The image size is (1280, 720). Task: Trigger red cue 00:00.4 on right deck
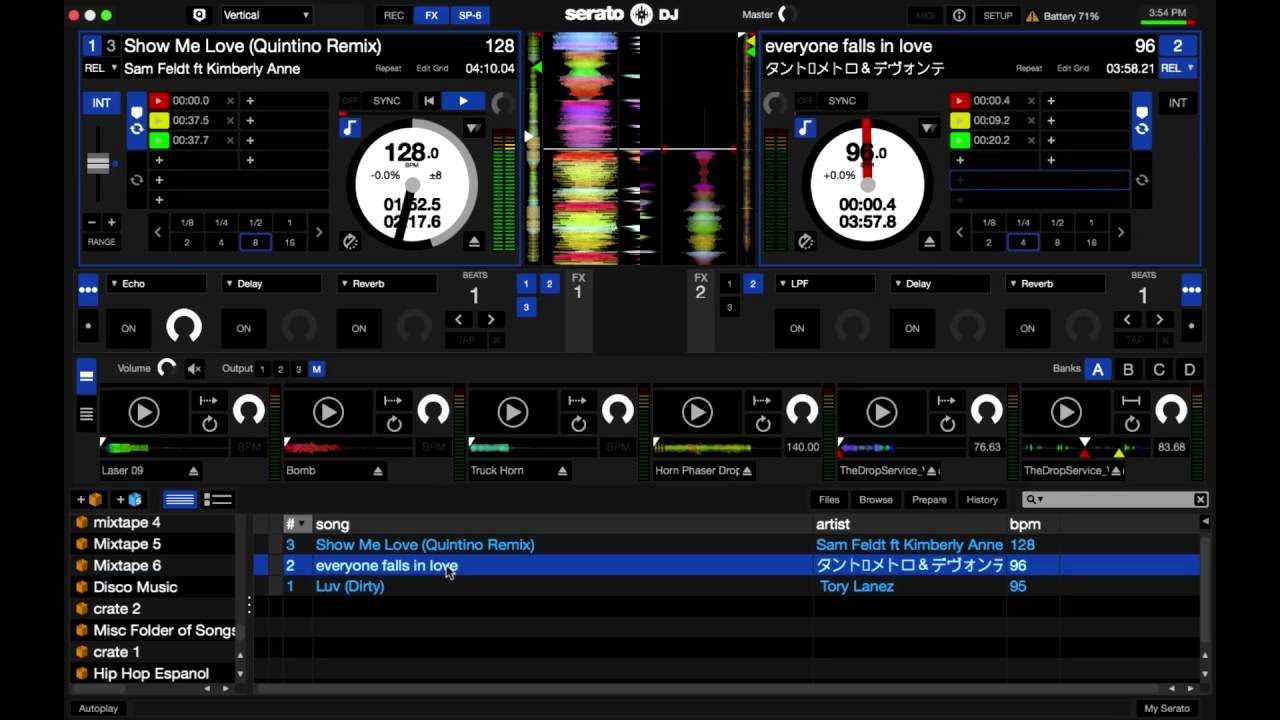pyautogui.click(x=960, y=101)
